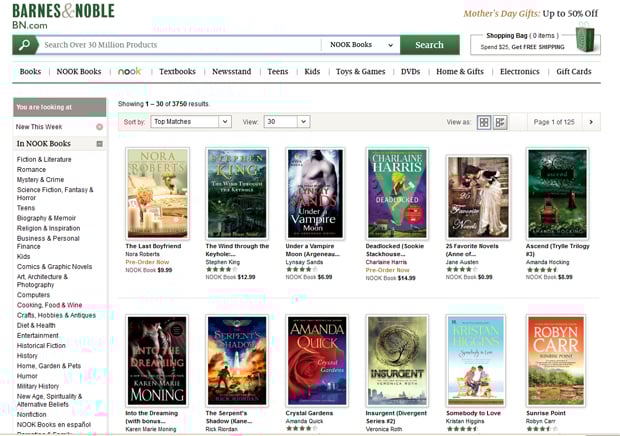The height and width of the screenshot is (436, 620).
Task: Click the Amanda Hocking author link
Action: tap(547, 262)
